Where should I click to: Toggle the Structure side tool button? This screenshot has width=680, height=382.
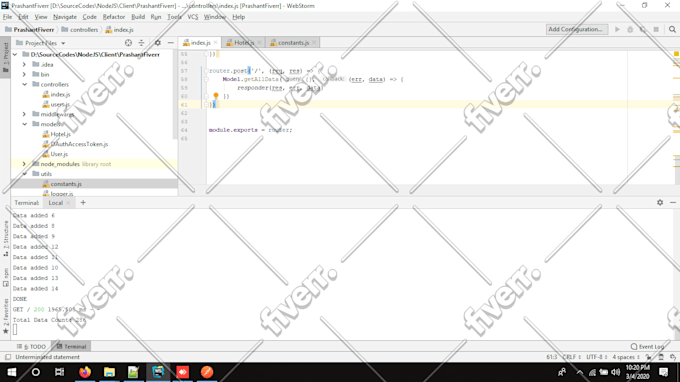[6, 238]
